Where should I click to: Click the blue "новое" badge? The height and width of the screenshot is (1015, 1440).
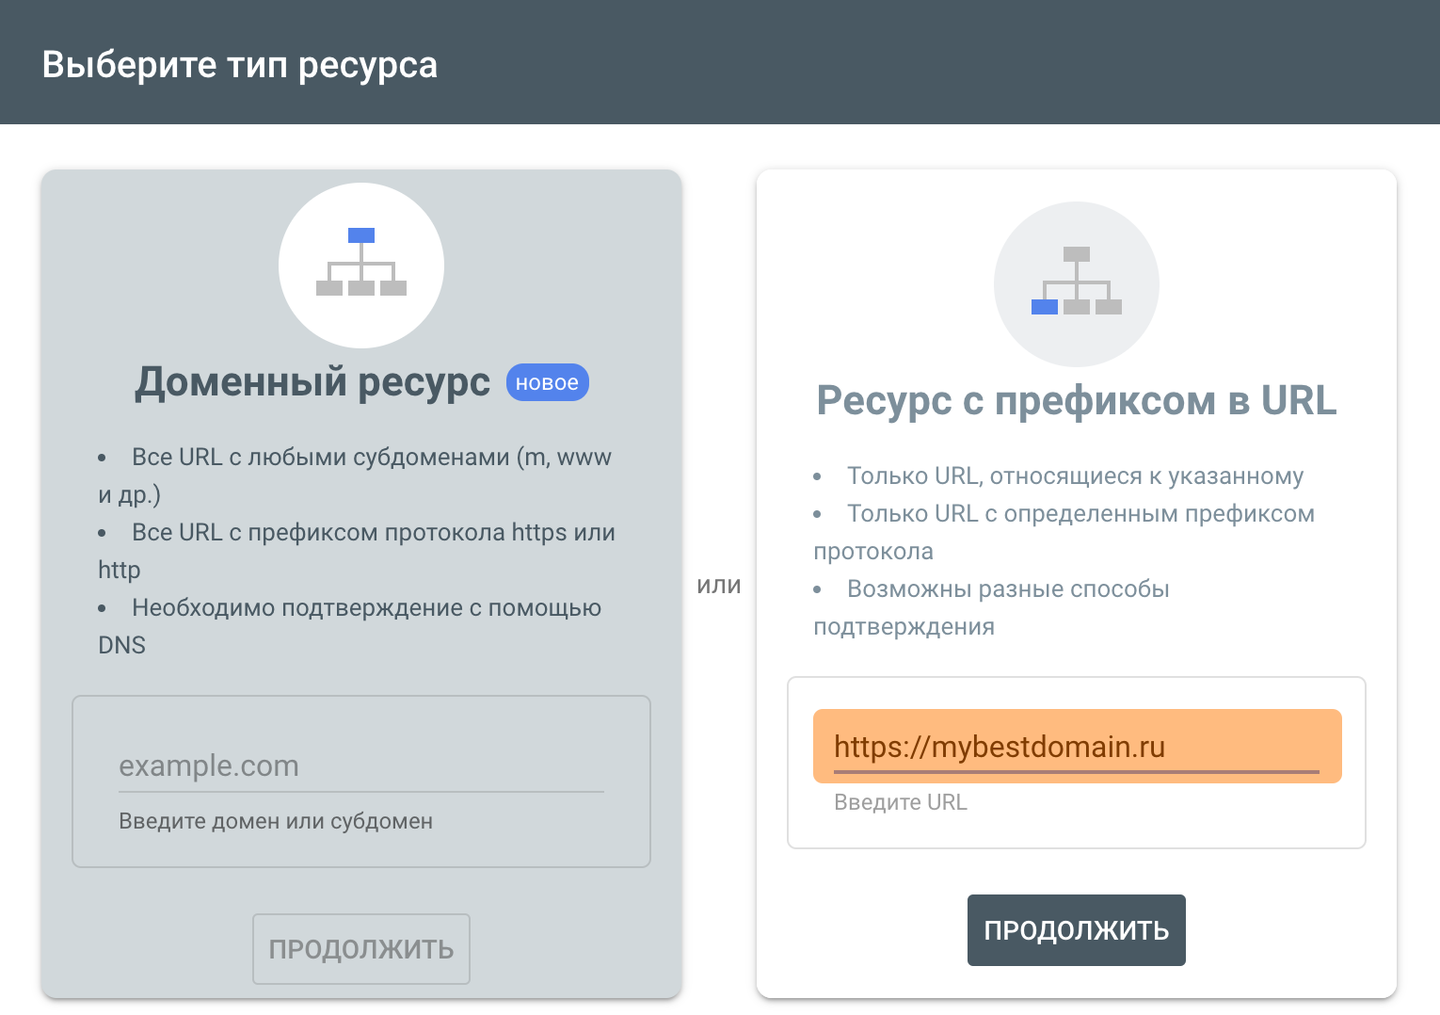[x=547, y=383]
